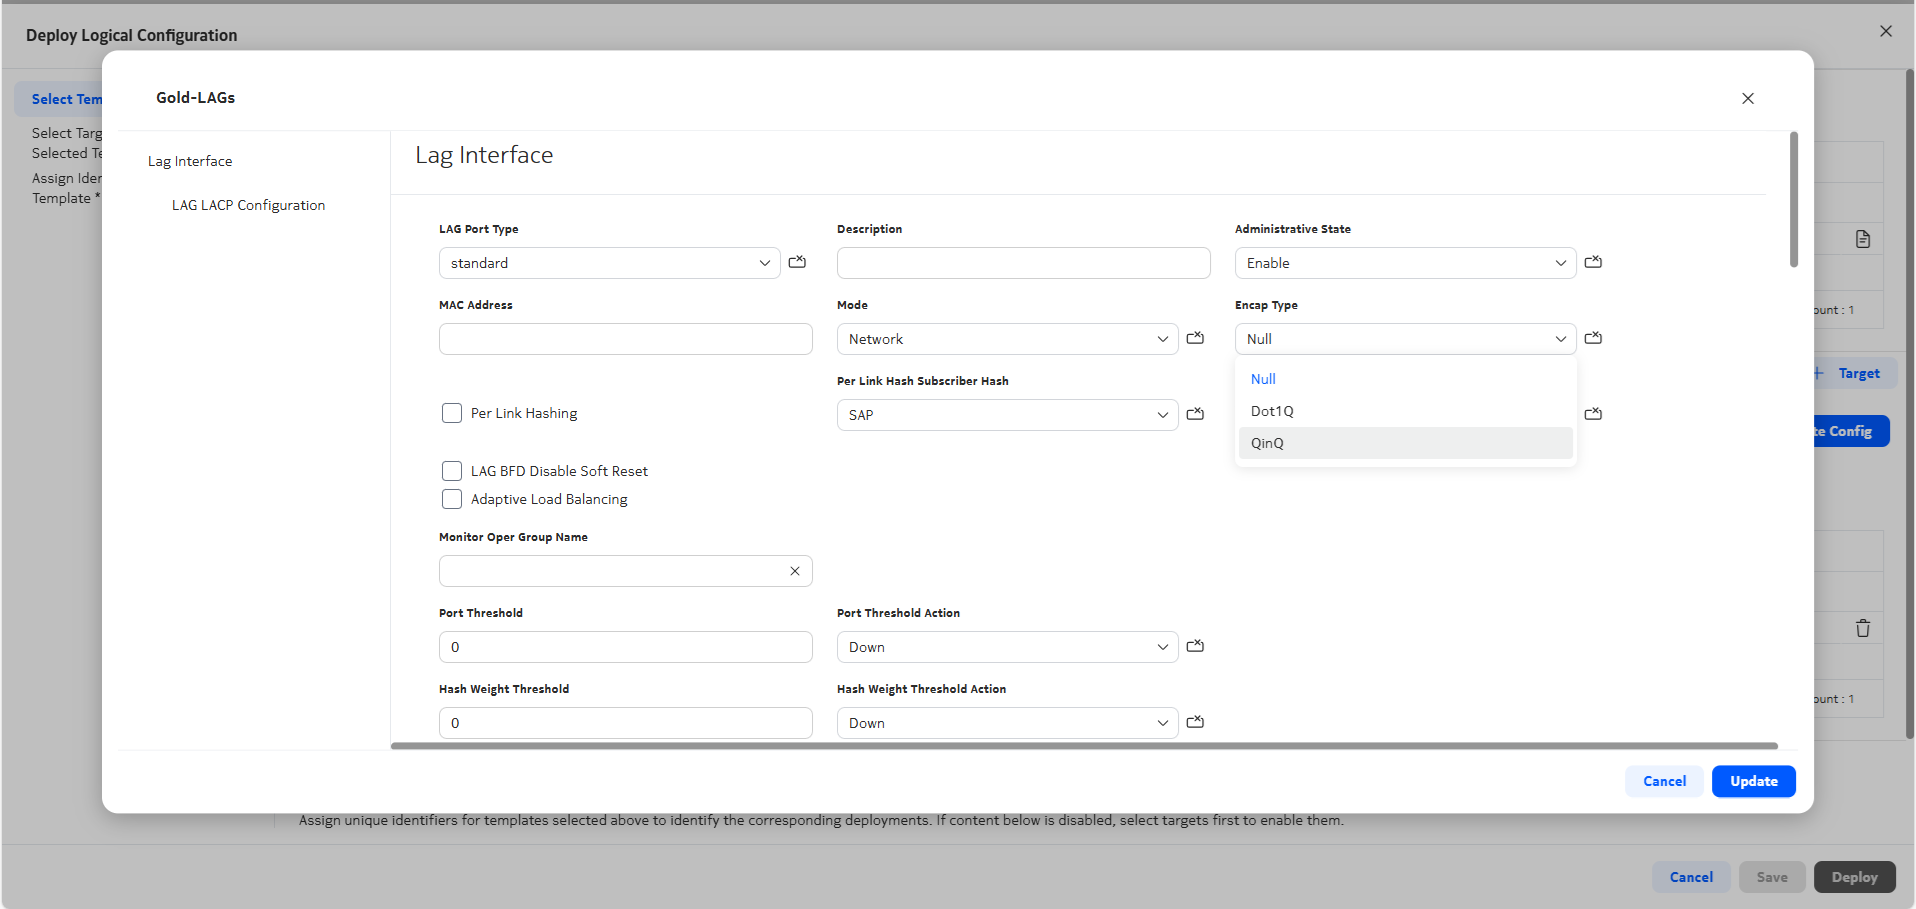Expand the Mode dropdown showing Network
This screenshot has width=1916, height=909.
(1007, 339)
